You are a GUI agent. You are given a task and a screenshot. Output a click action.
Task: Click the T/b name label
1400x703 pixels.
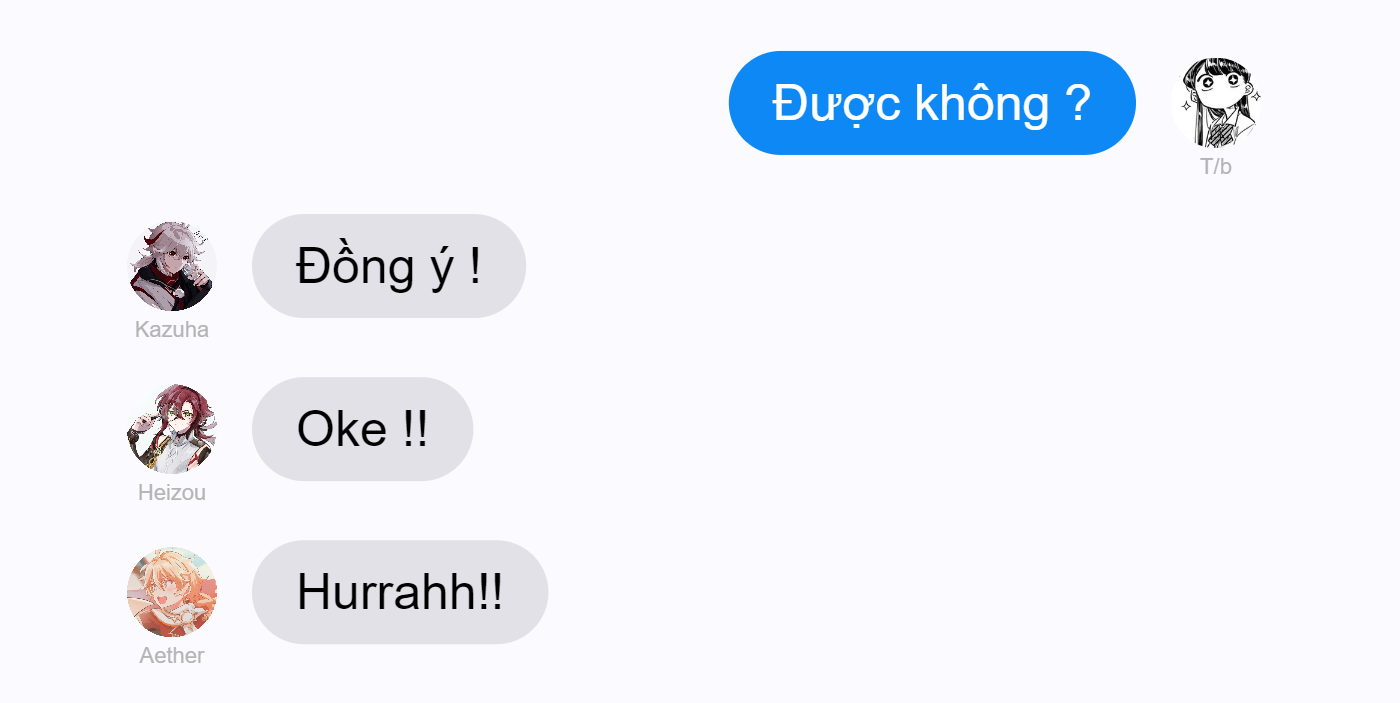click(1216, 167)
